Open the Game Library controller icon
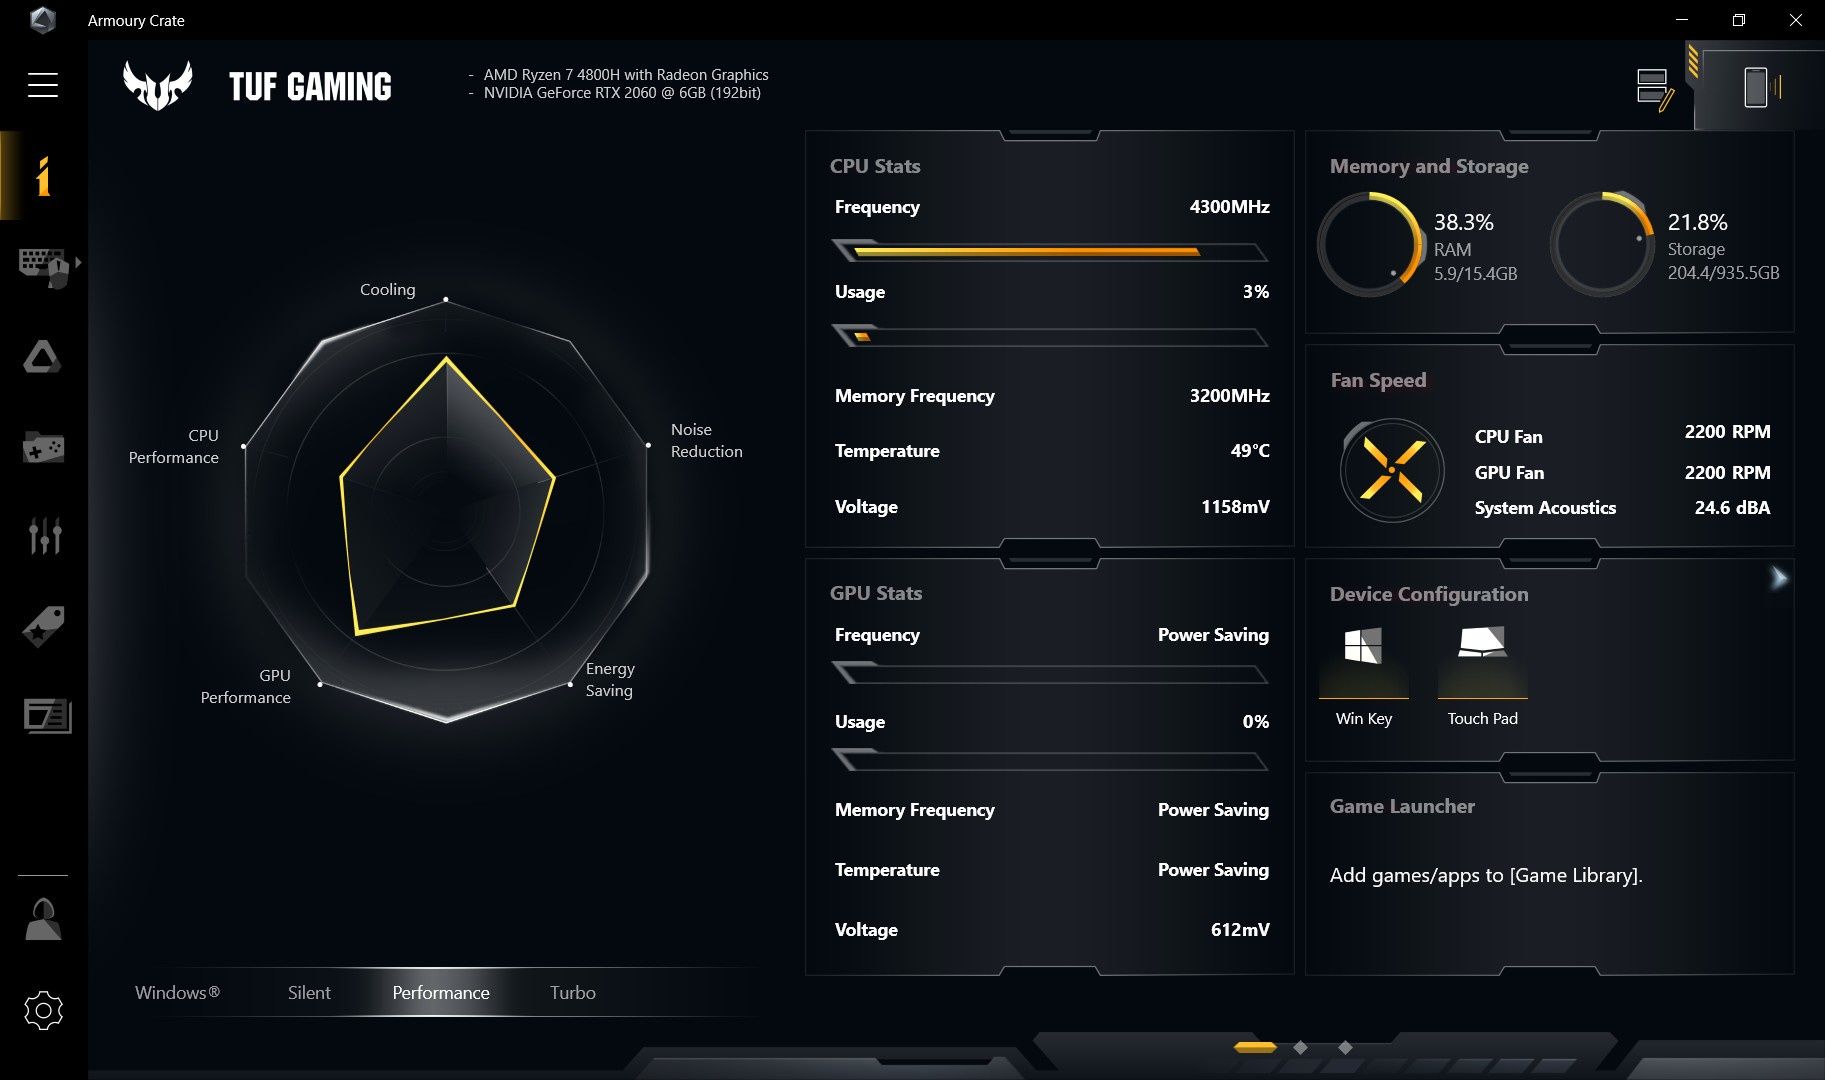 tap(43, 447)
